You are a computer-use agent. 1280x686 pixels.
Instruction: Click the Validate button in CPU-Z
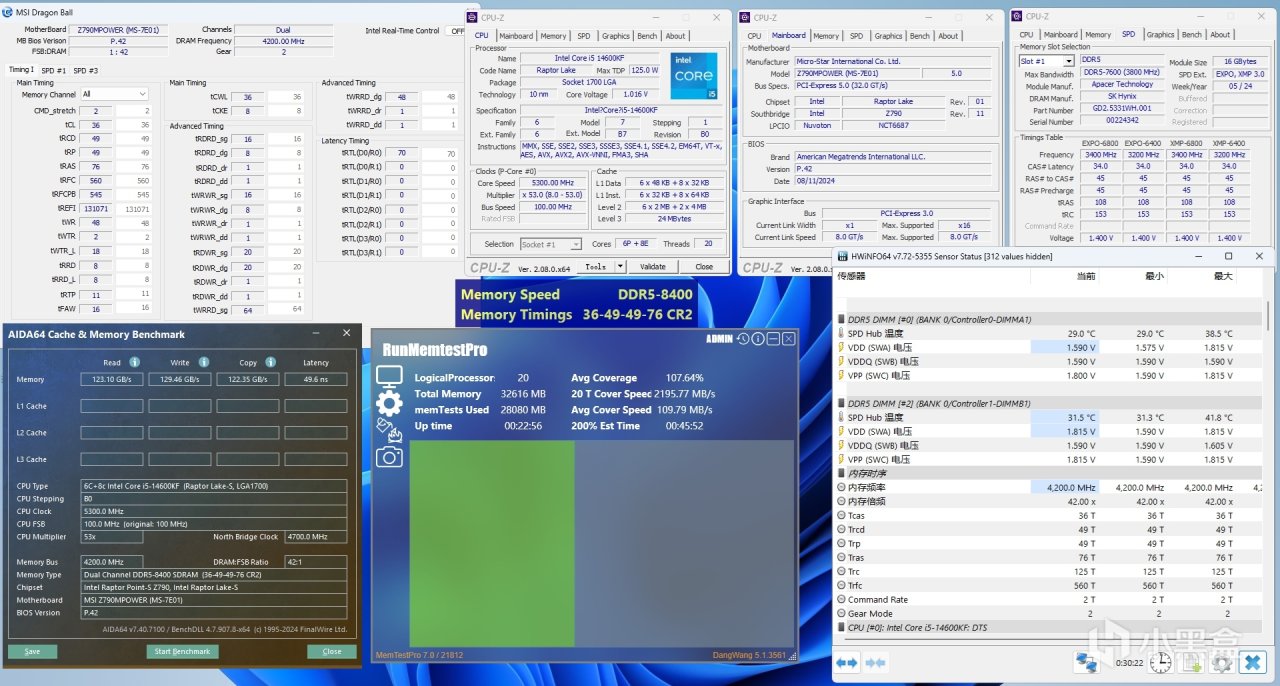tap(652, 267)
